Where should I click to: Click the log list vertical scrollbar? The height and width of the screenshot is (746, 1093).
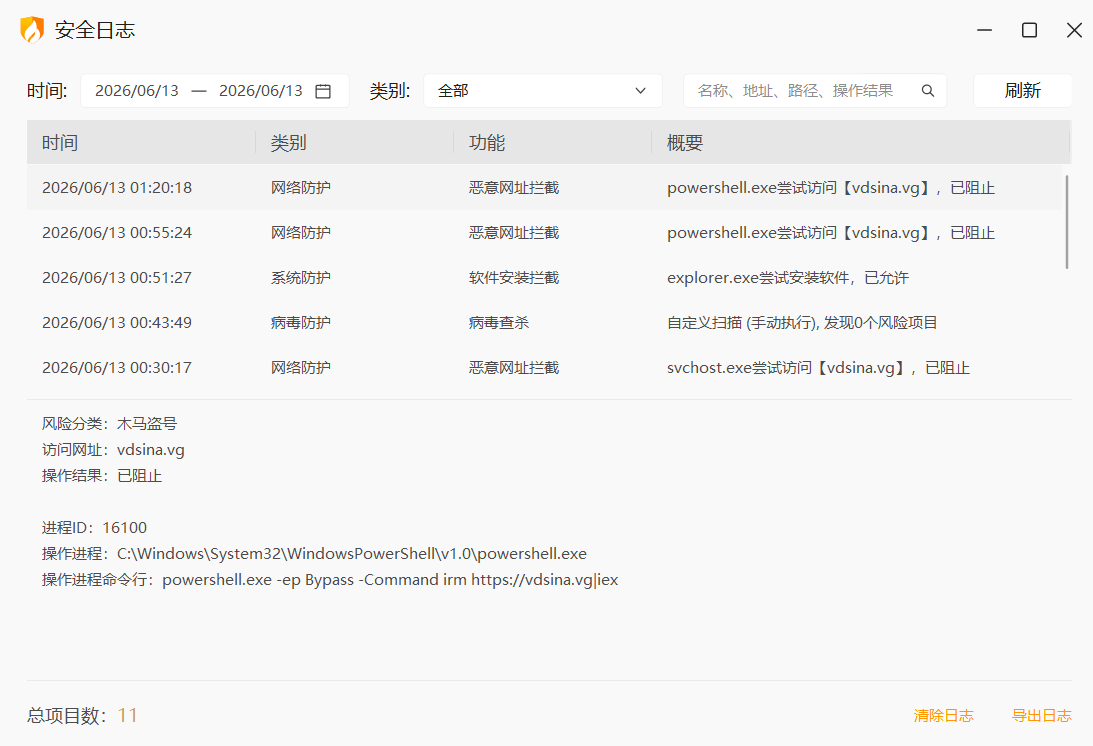pos(1067,222)
